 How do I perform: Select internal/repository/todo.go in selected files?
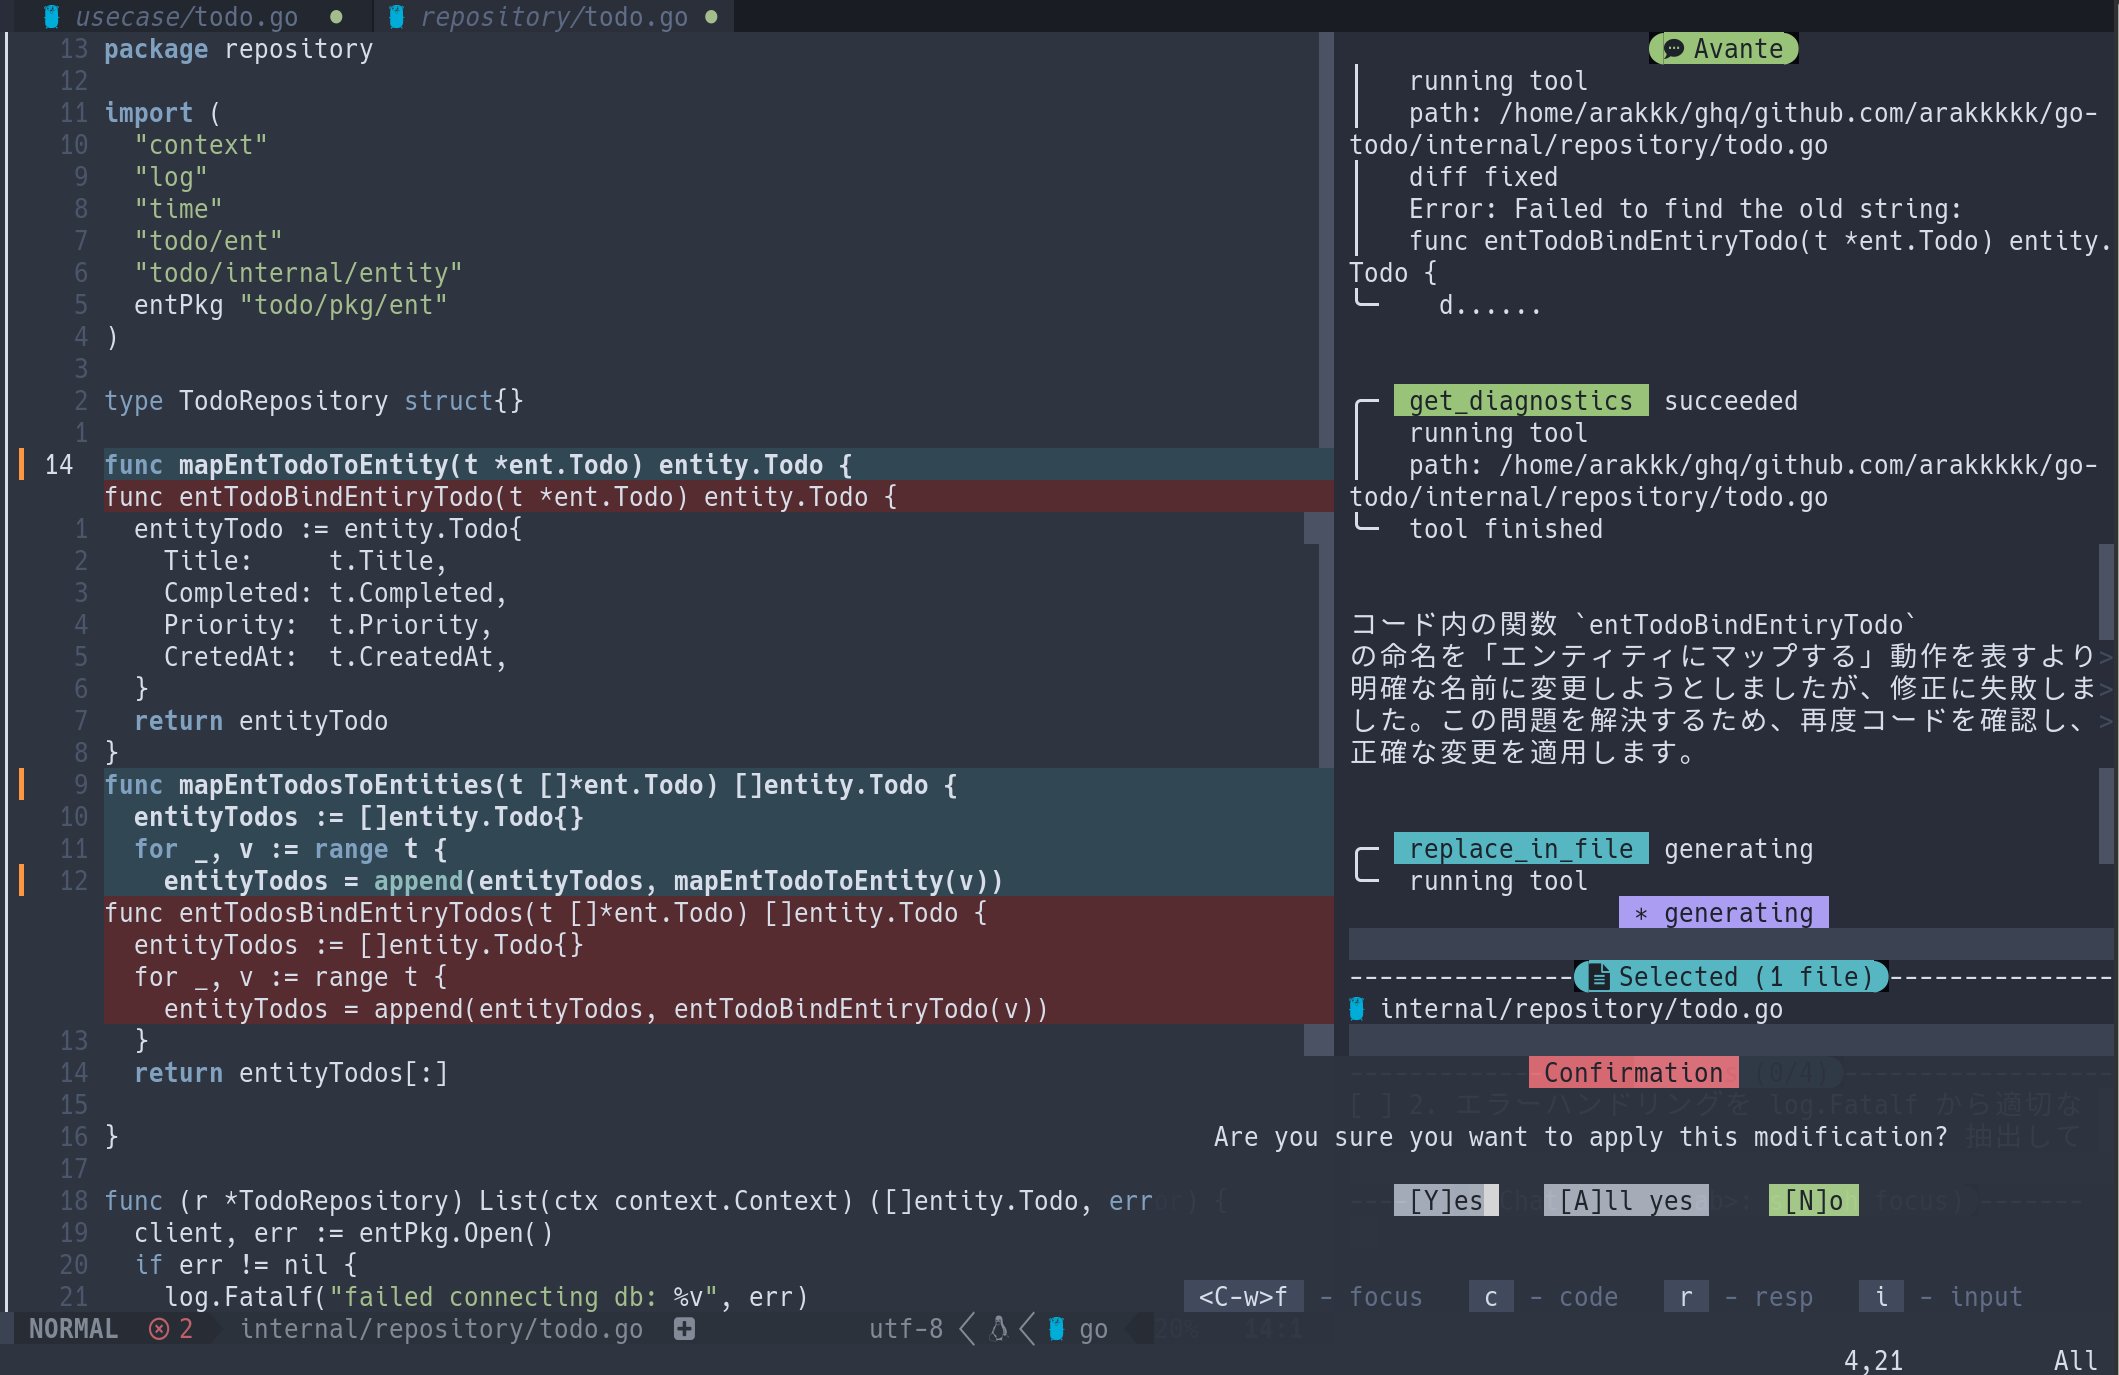(1581, 1009)
